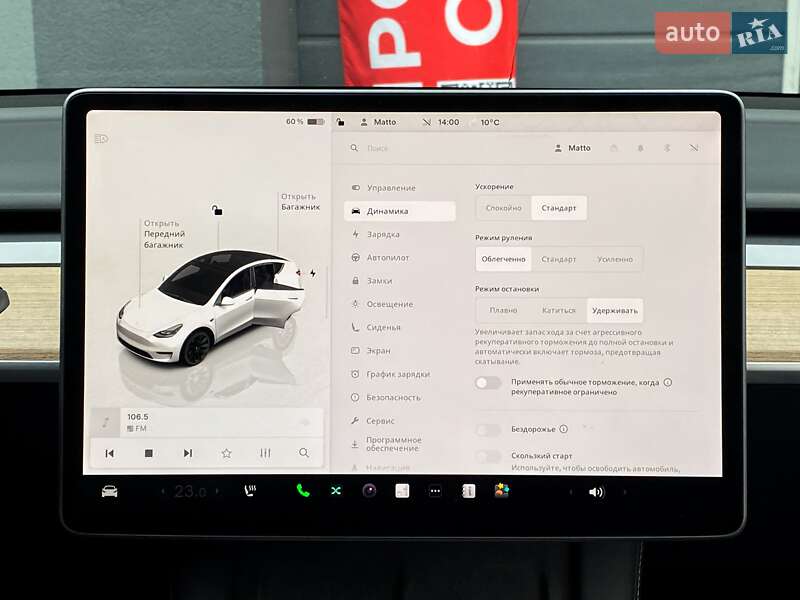Click the speaker volume icon
The height and width of the screenshot is (600, 800).
click(597, 492)
